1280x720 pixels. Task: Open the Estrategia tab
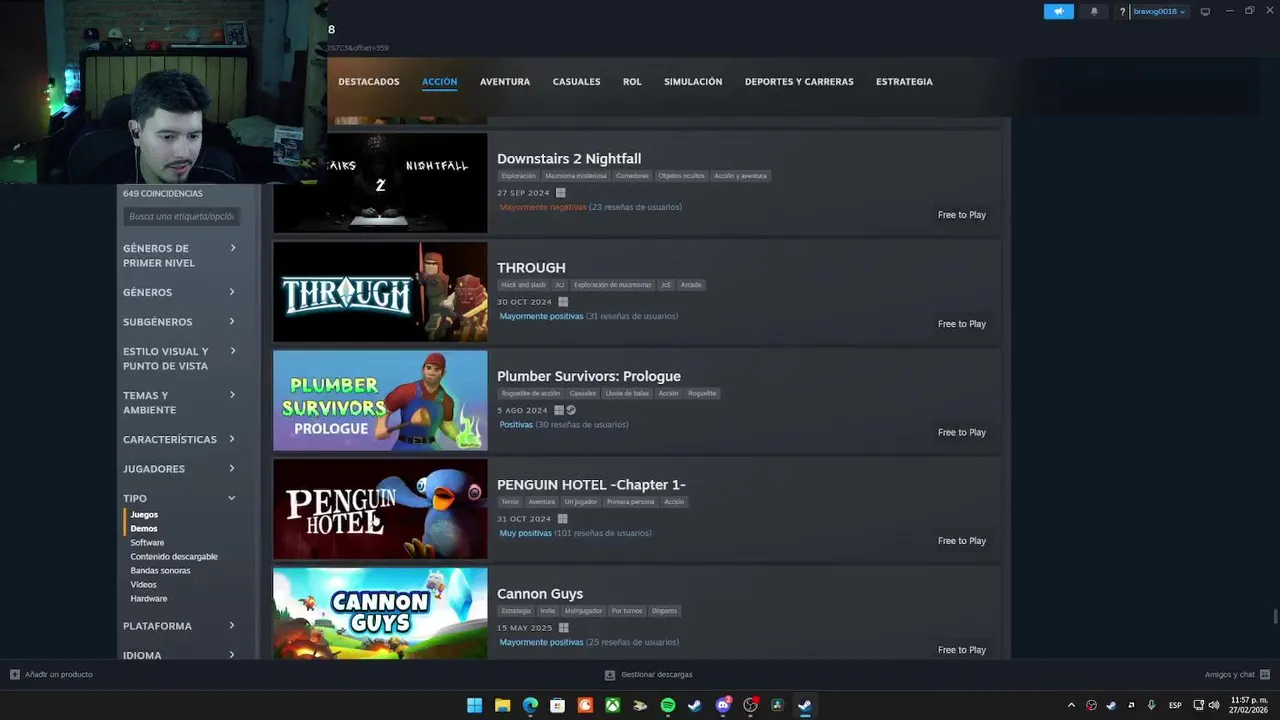[904, 82]
